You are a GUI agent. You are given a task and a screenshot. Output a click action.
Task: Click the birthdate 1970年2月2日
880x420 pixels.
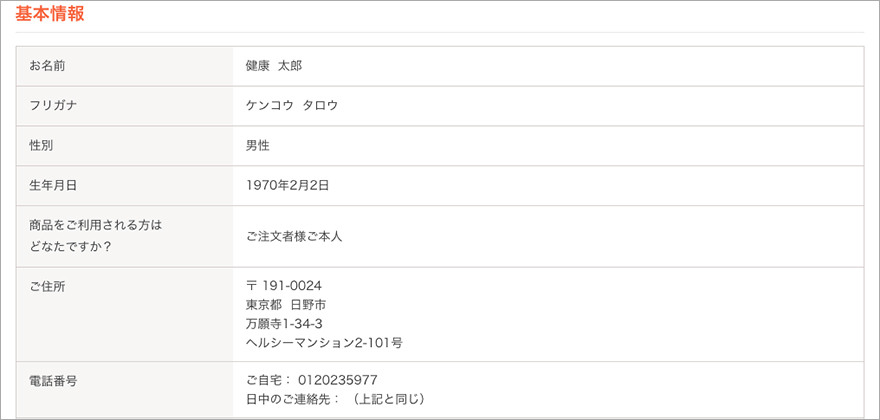[287, 186]
